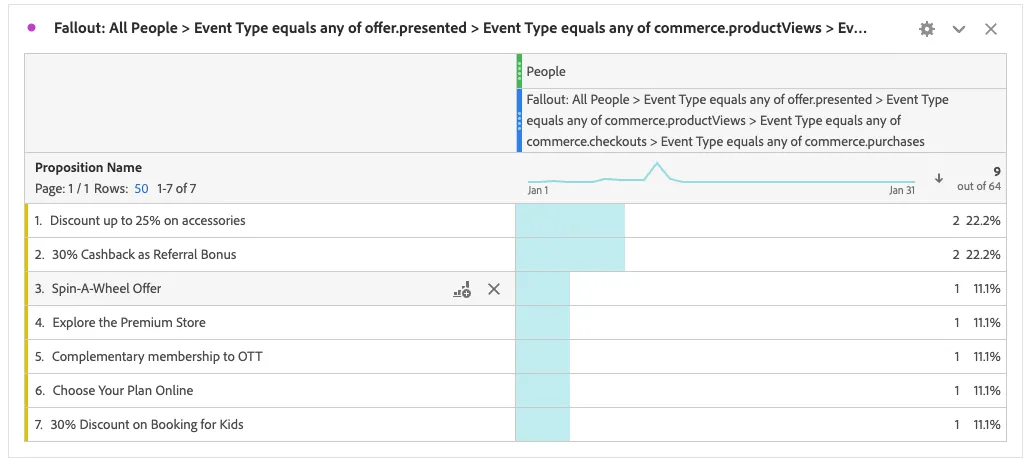Open the panel settings gear icon
This screenshot has width=1030, height=464.
[927, 29]
